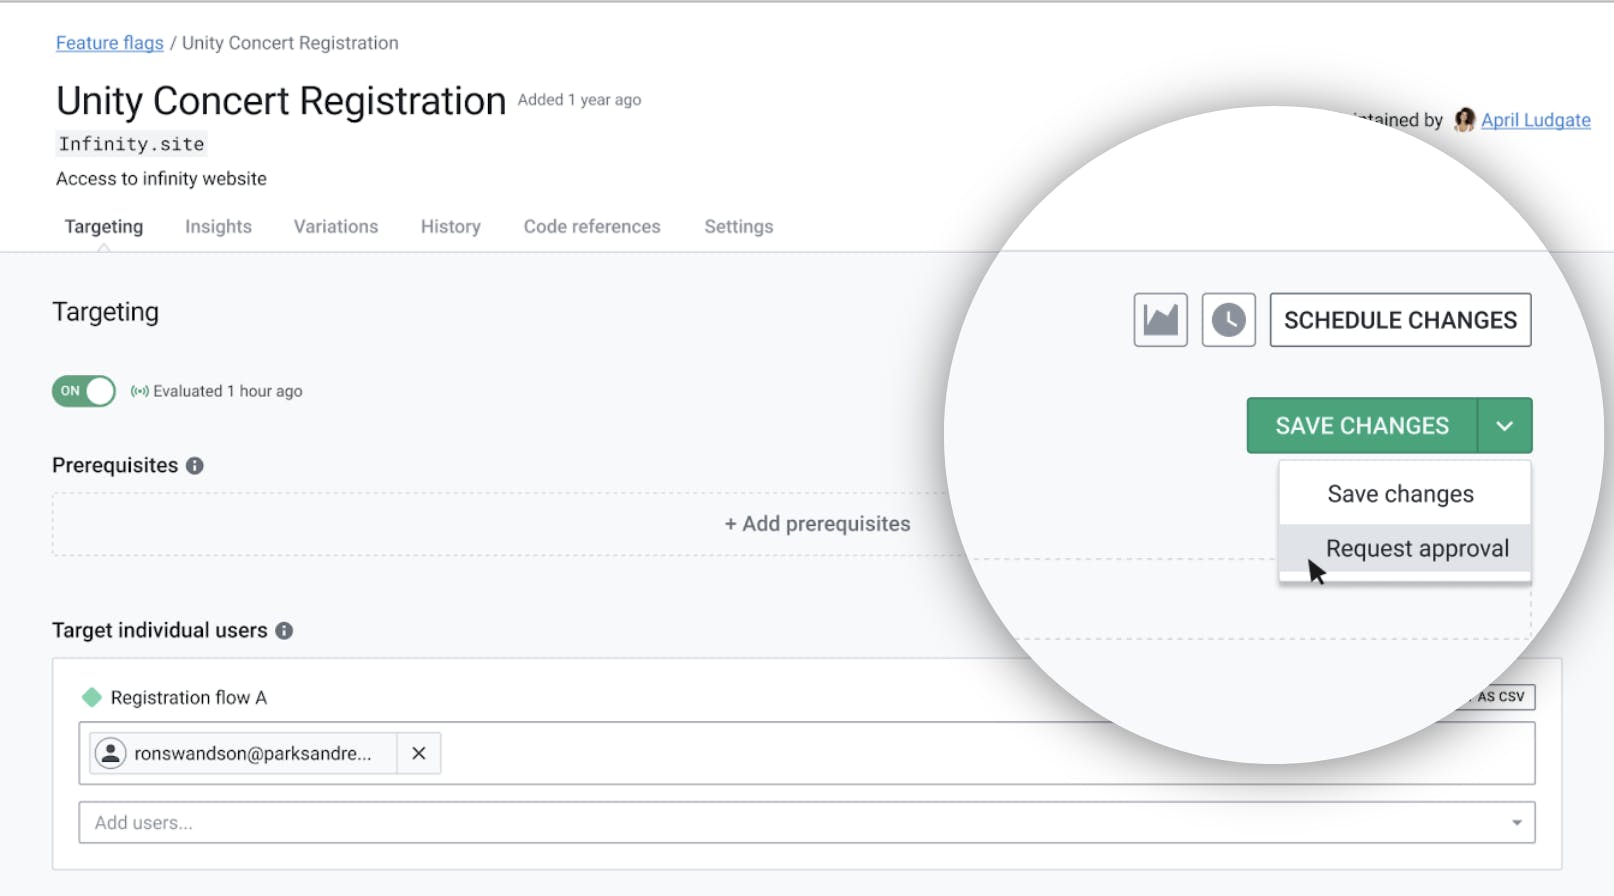View the History tab
1614x896 pixels.
point(451,227)
